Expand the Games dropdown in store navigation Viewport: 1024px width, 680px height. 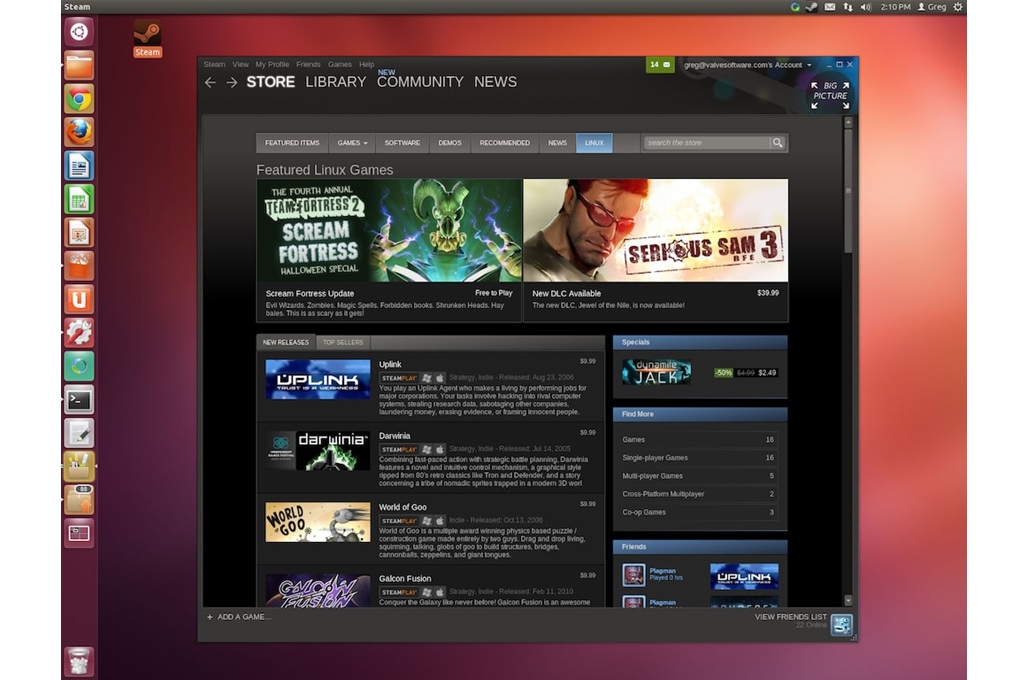tap(352, 143)
